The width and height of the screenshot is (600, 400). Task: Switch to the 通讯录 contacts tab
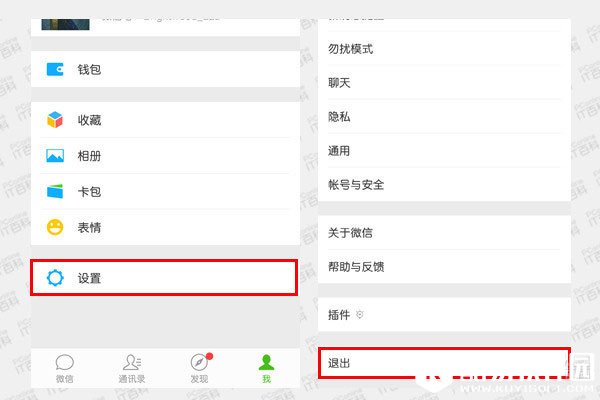132,369
